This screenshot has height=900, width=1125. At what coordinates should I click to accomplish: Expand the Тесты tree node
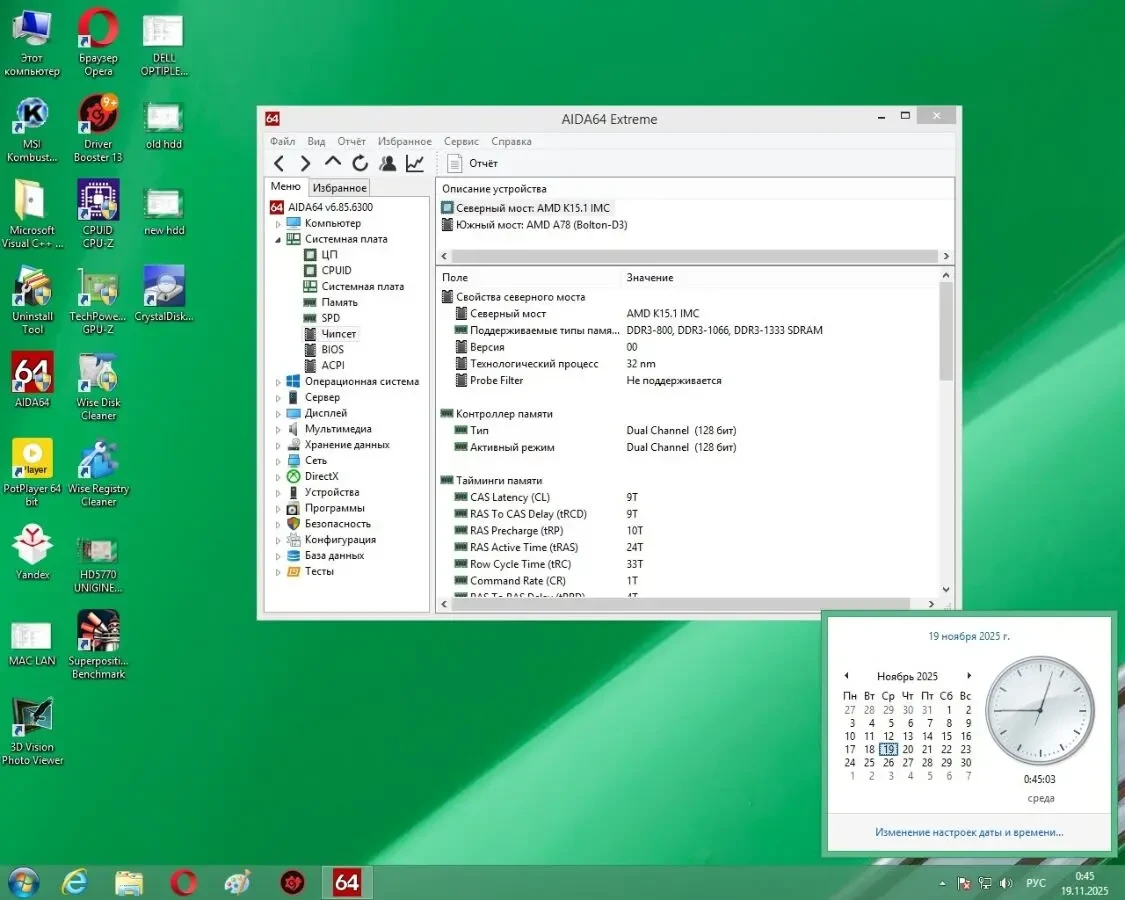click(279, 572)
